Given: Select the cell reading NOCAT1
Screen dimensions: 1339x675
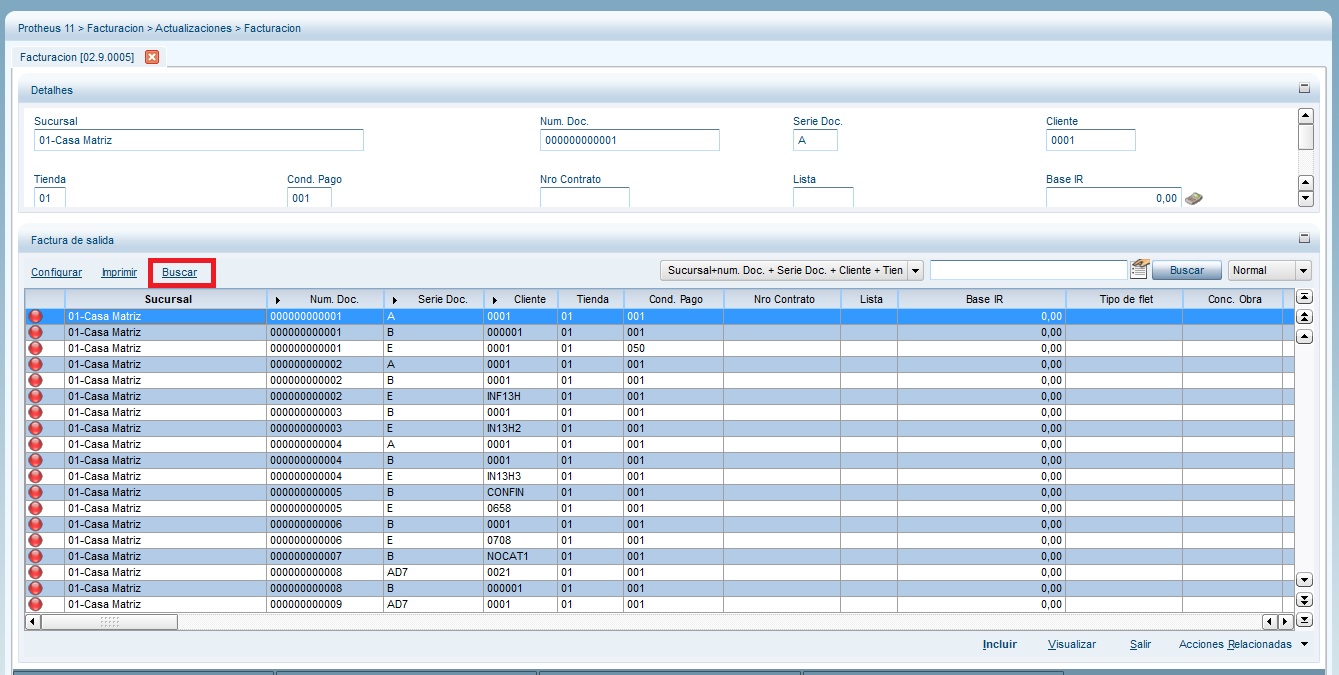Looking at the screenshot, I should tap(520, 556).
